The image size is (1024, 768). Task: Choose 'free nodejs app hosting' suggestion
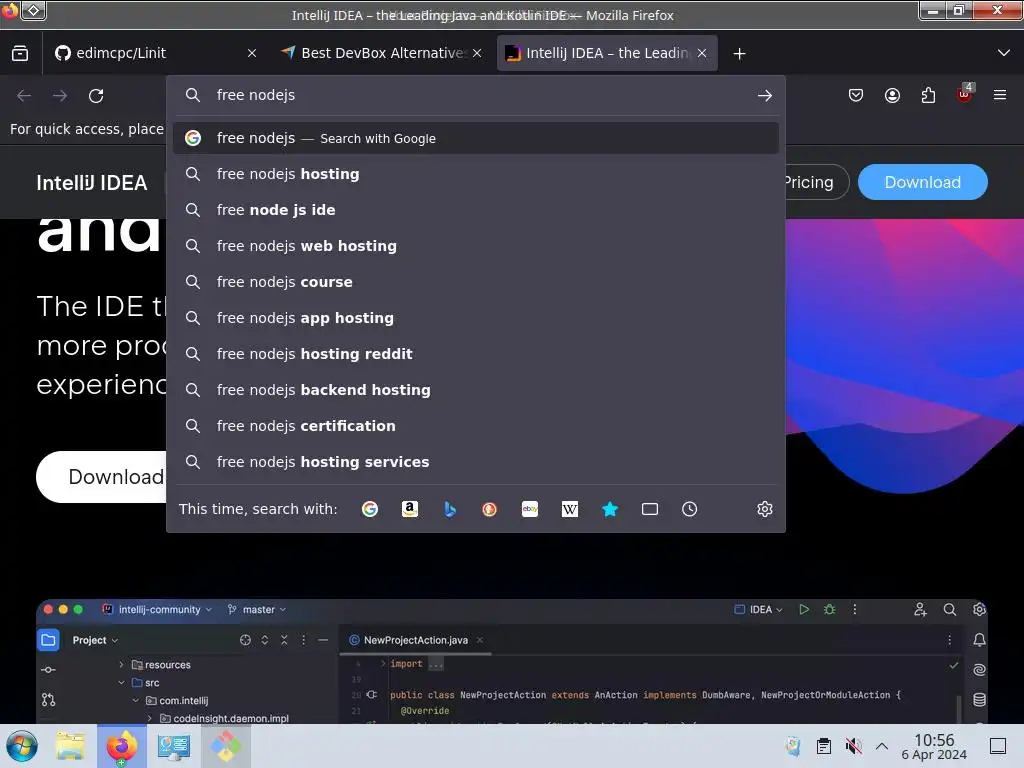(475, 317)
